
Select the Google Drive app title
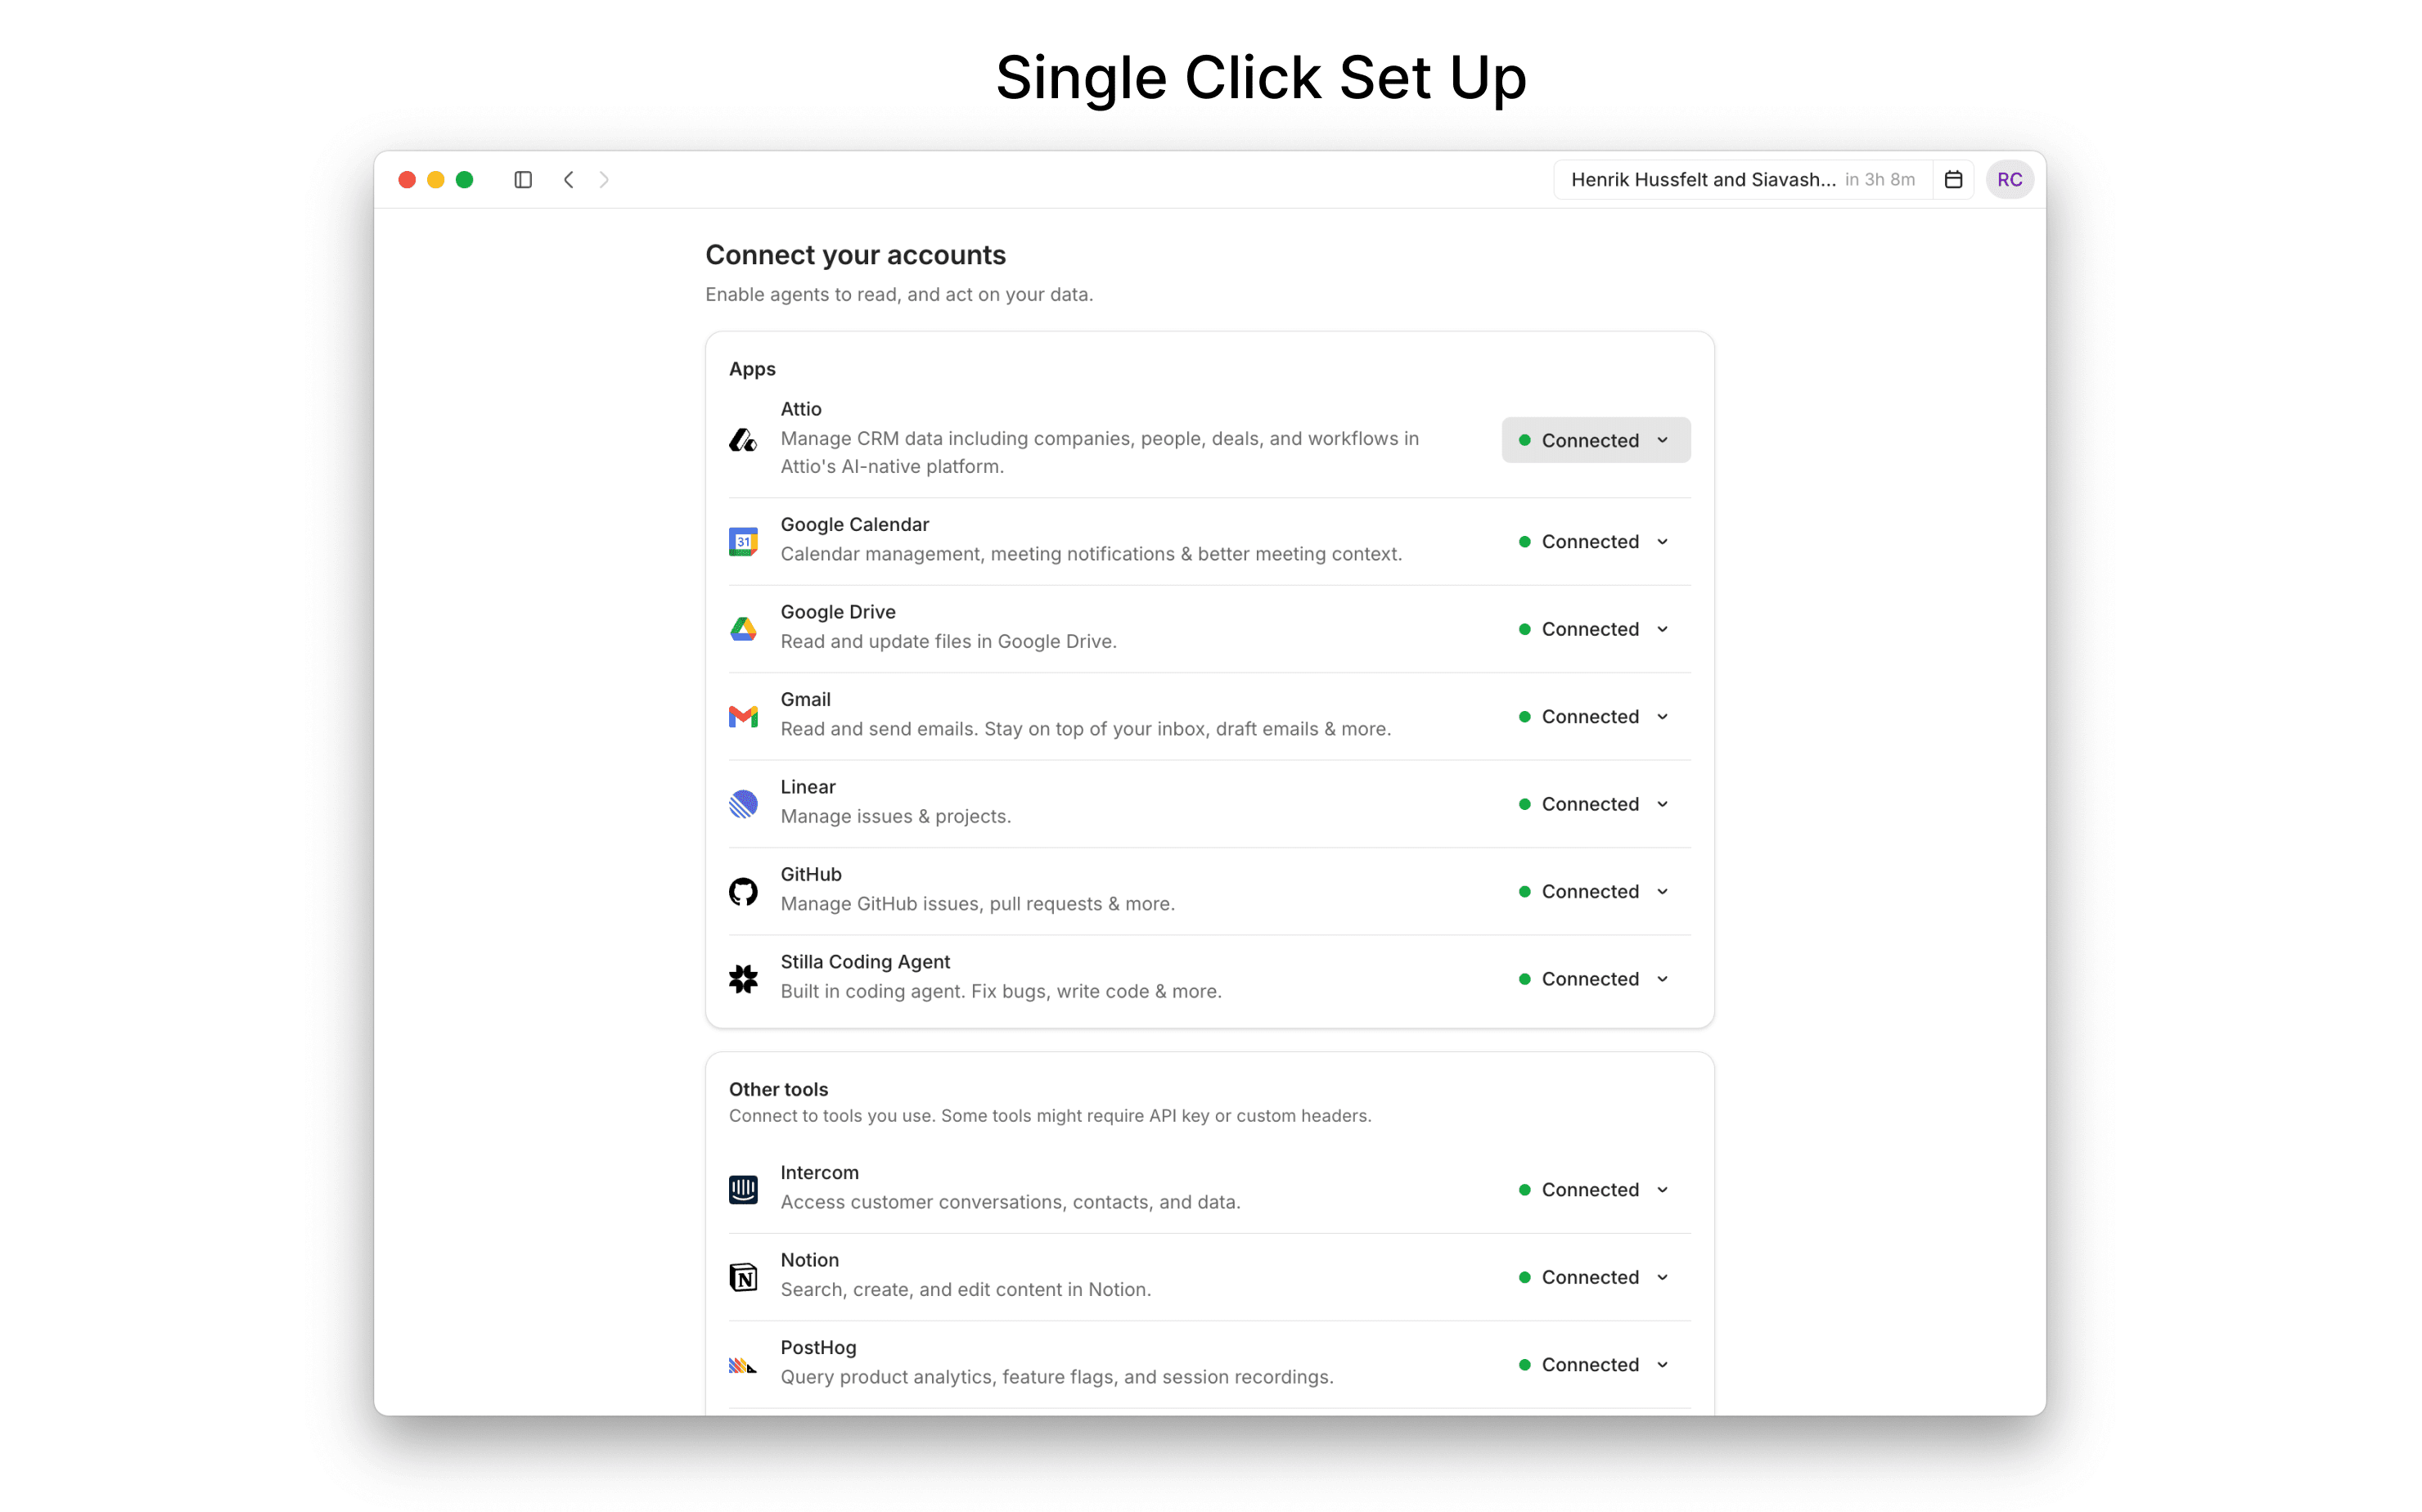click(838, 612)
